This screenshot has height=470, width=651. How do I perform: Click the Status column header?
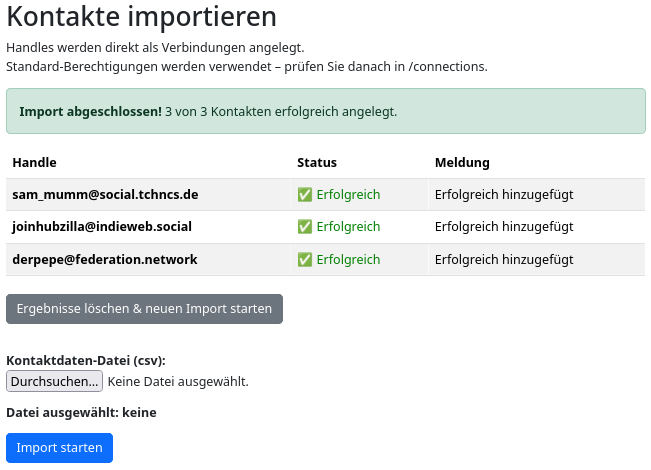[317, 162]
